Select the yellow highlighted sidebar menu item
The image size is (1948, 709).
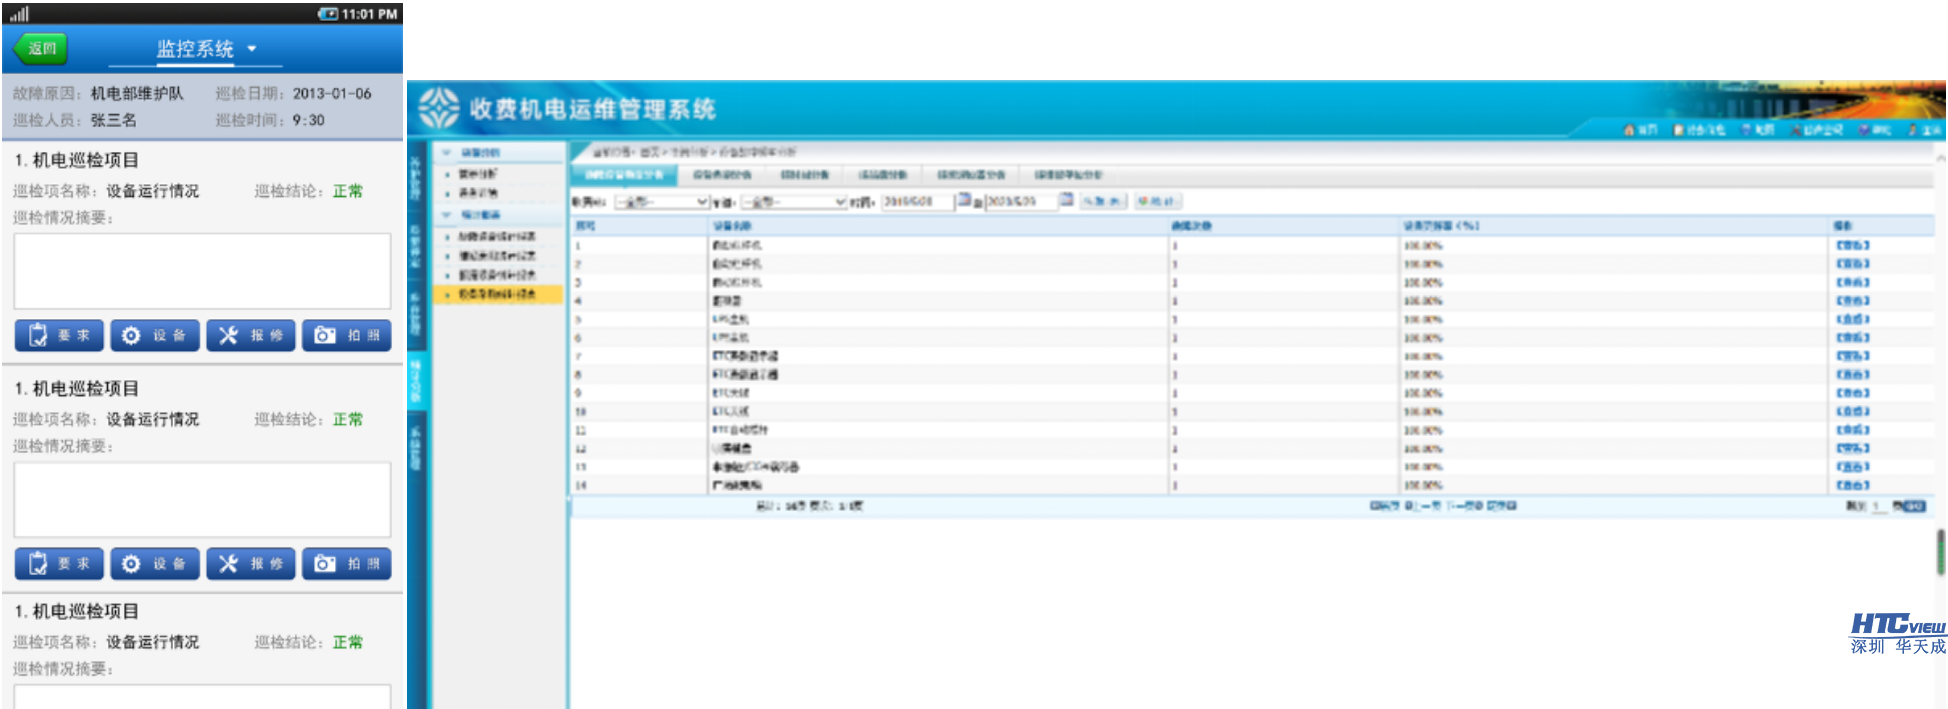[497, 294]
